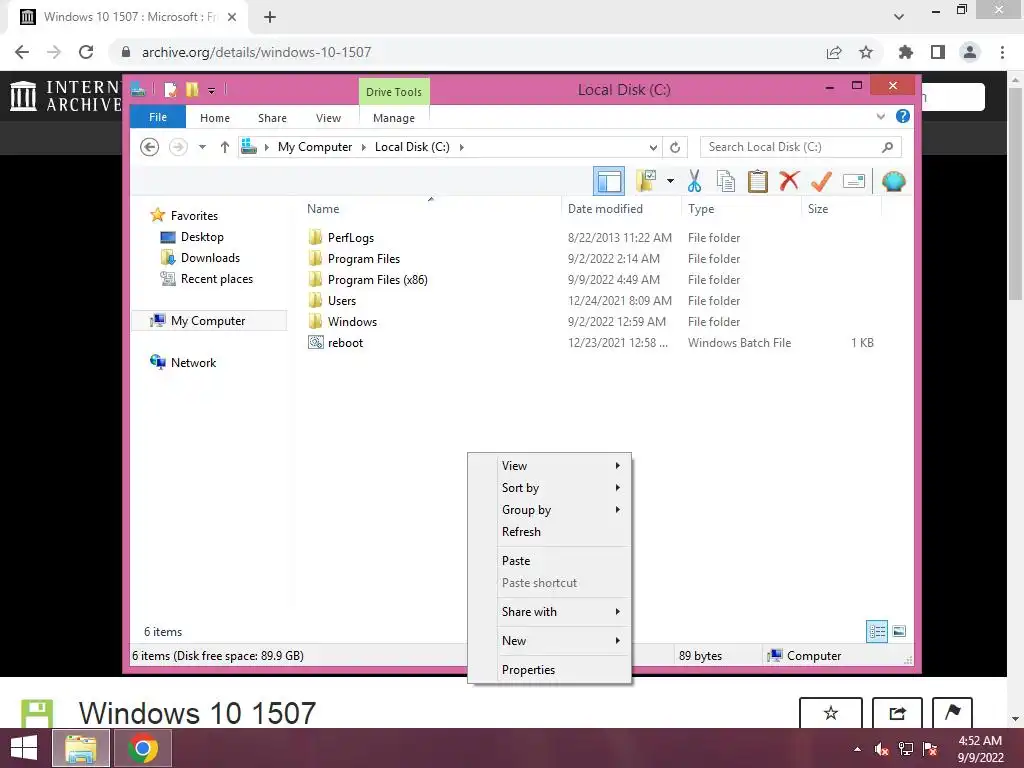Click the Copy toolbar icon

(726, 181)
